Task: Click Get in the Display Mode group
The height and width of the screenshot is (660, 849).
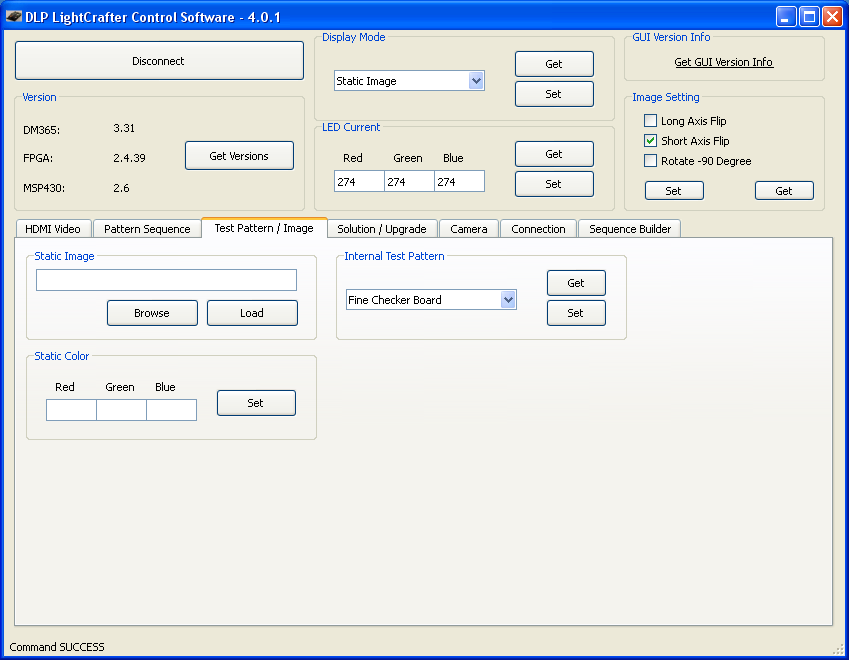Action: (554, 64)
